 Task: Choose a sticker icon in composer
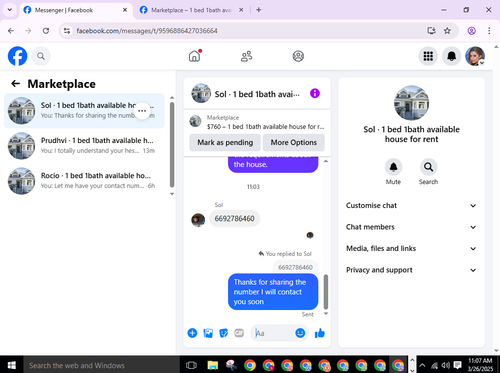tap(224, 333)
